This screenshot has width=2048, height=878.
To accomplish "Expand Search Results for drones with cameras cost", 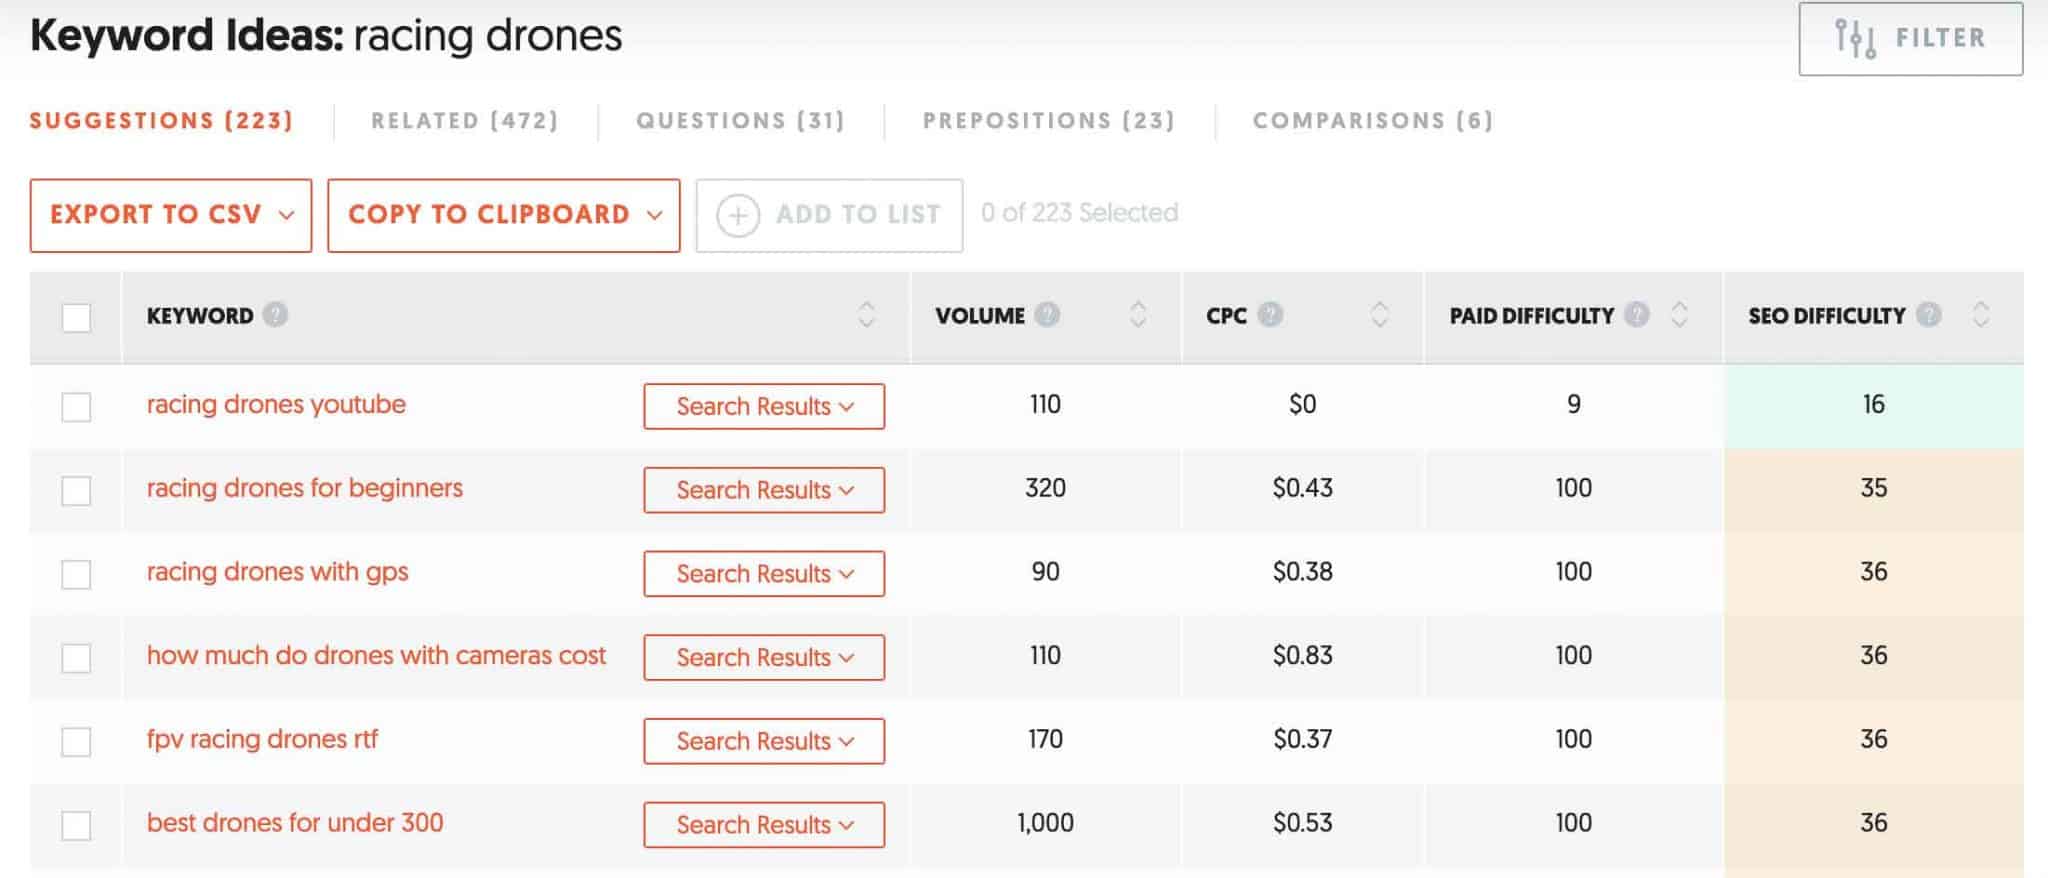I will [764, 658].
